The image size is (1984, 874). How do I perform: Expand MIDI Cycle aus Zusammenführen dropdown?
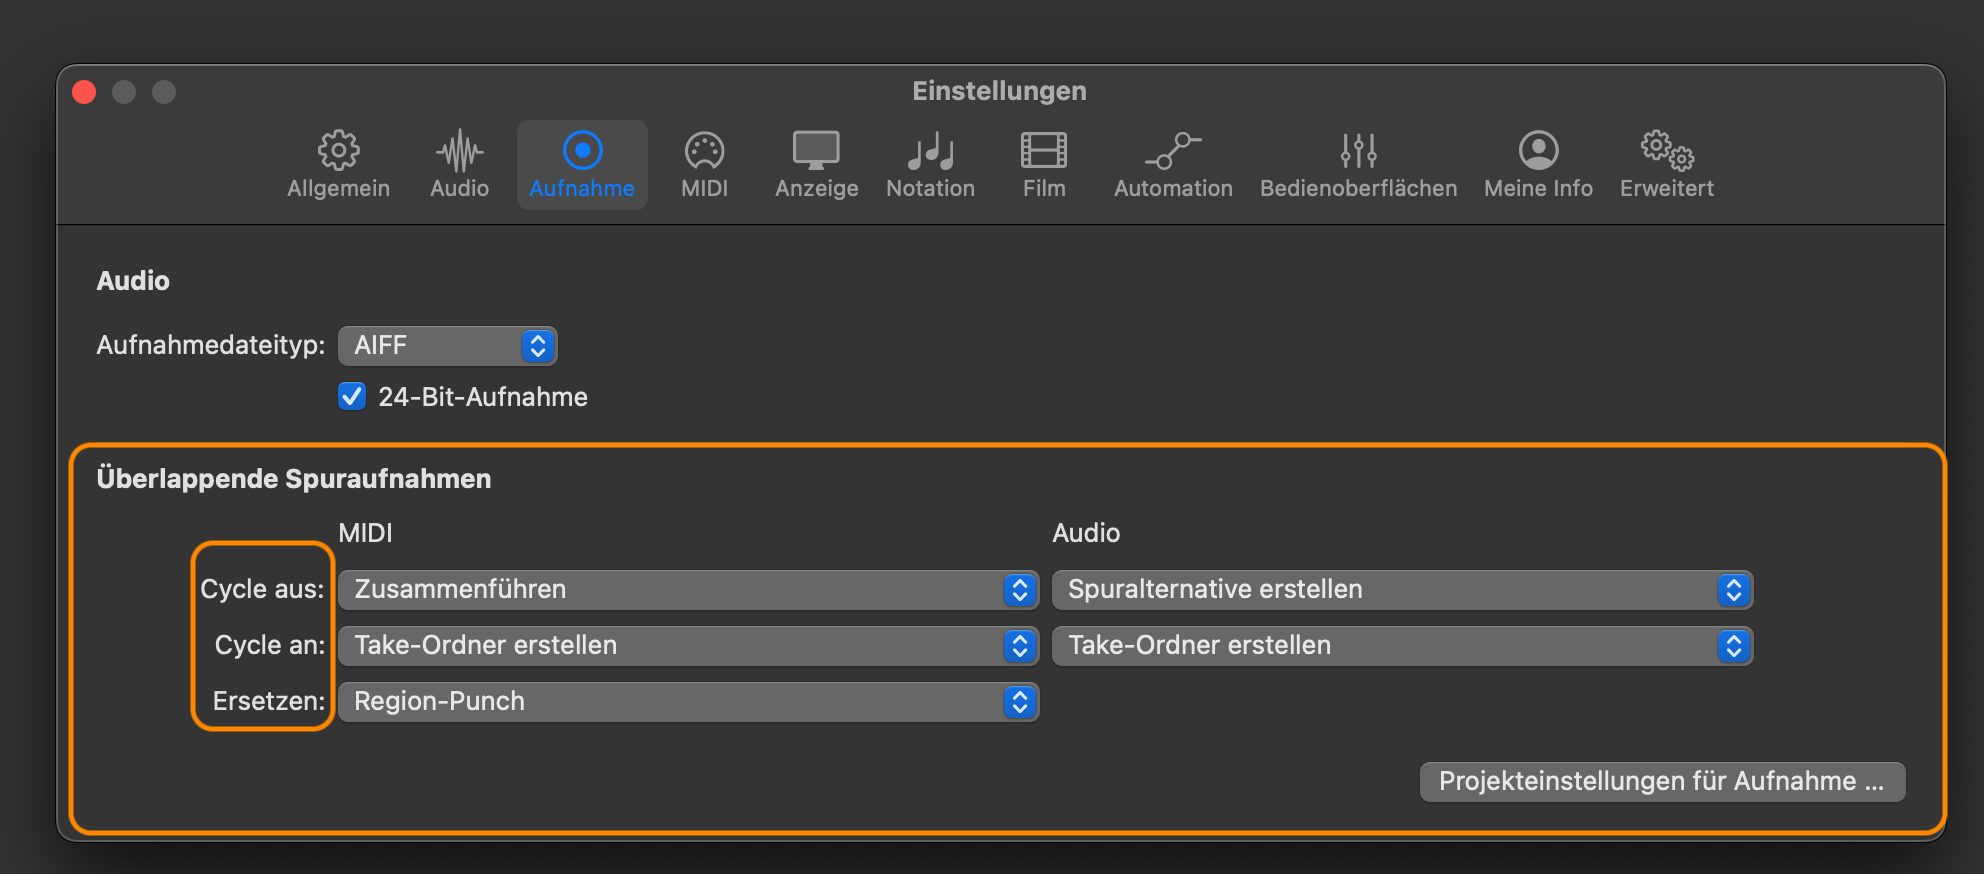688,590
